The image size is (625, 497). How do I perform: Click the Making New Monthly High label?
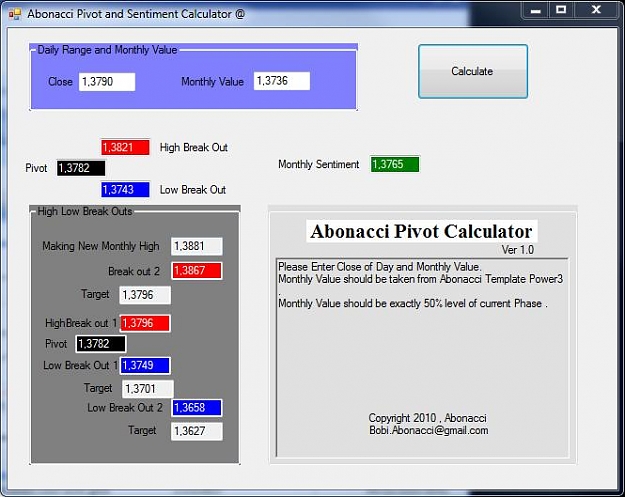coord(101,246)
